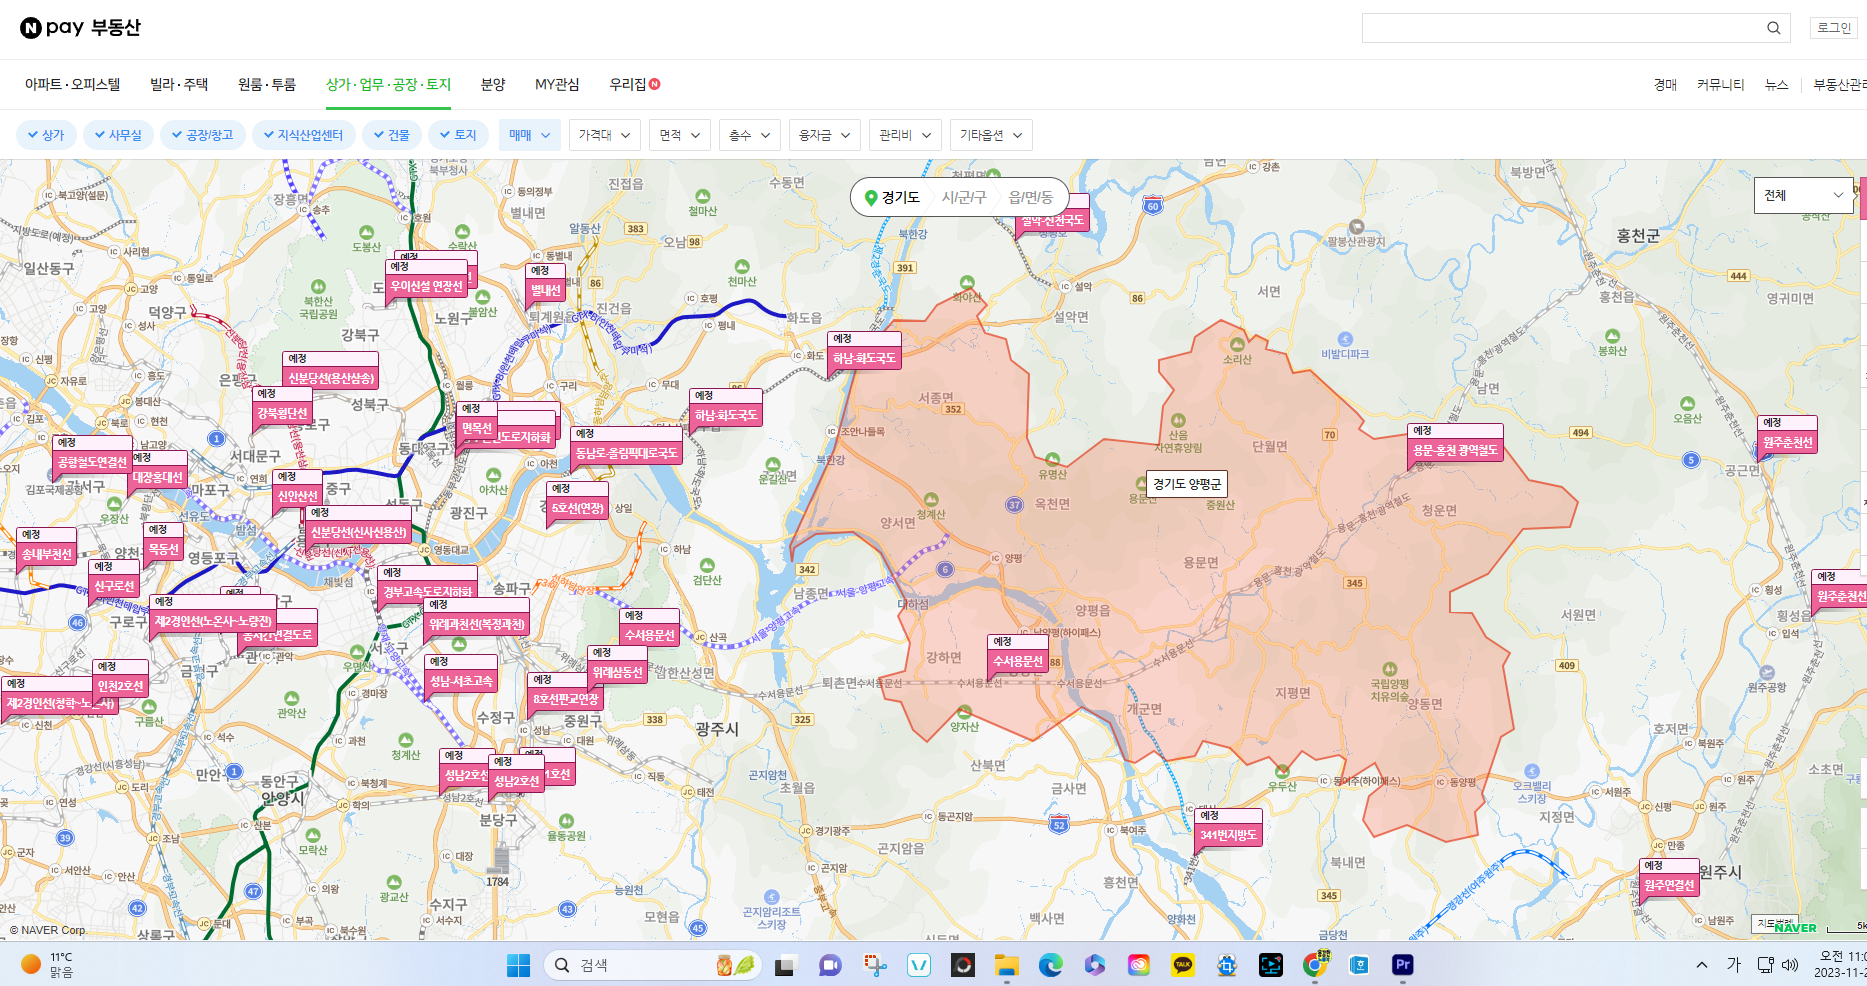This screenshot has width=1867, height=986.
Task: Open the 용문-홍천 광역철도 map marker
Action: point(1455,443)
